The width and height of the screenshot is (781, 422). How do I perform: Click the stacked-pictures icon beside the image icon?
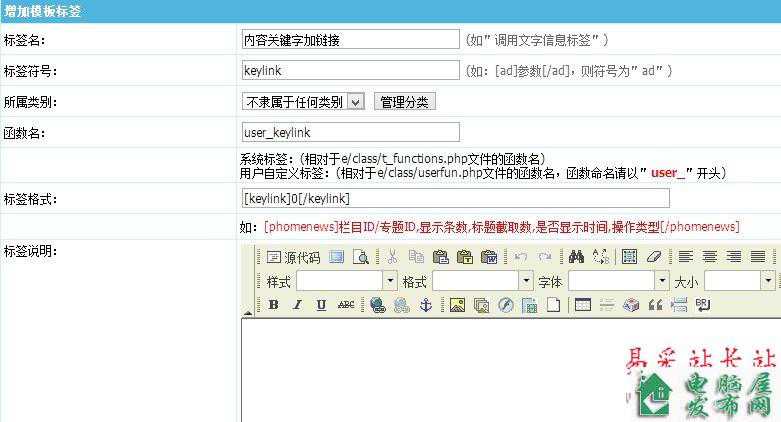481,305
